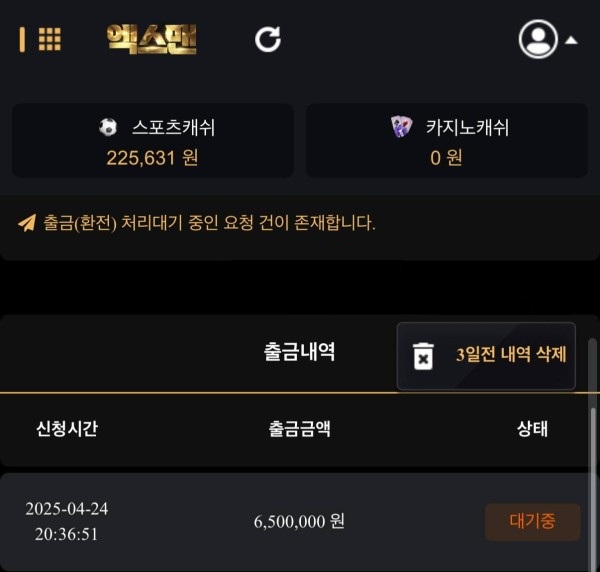Click the casino cards icon
The width and height of the screenshot is (600, 572).
click(401, 127)
